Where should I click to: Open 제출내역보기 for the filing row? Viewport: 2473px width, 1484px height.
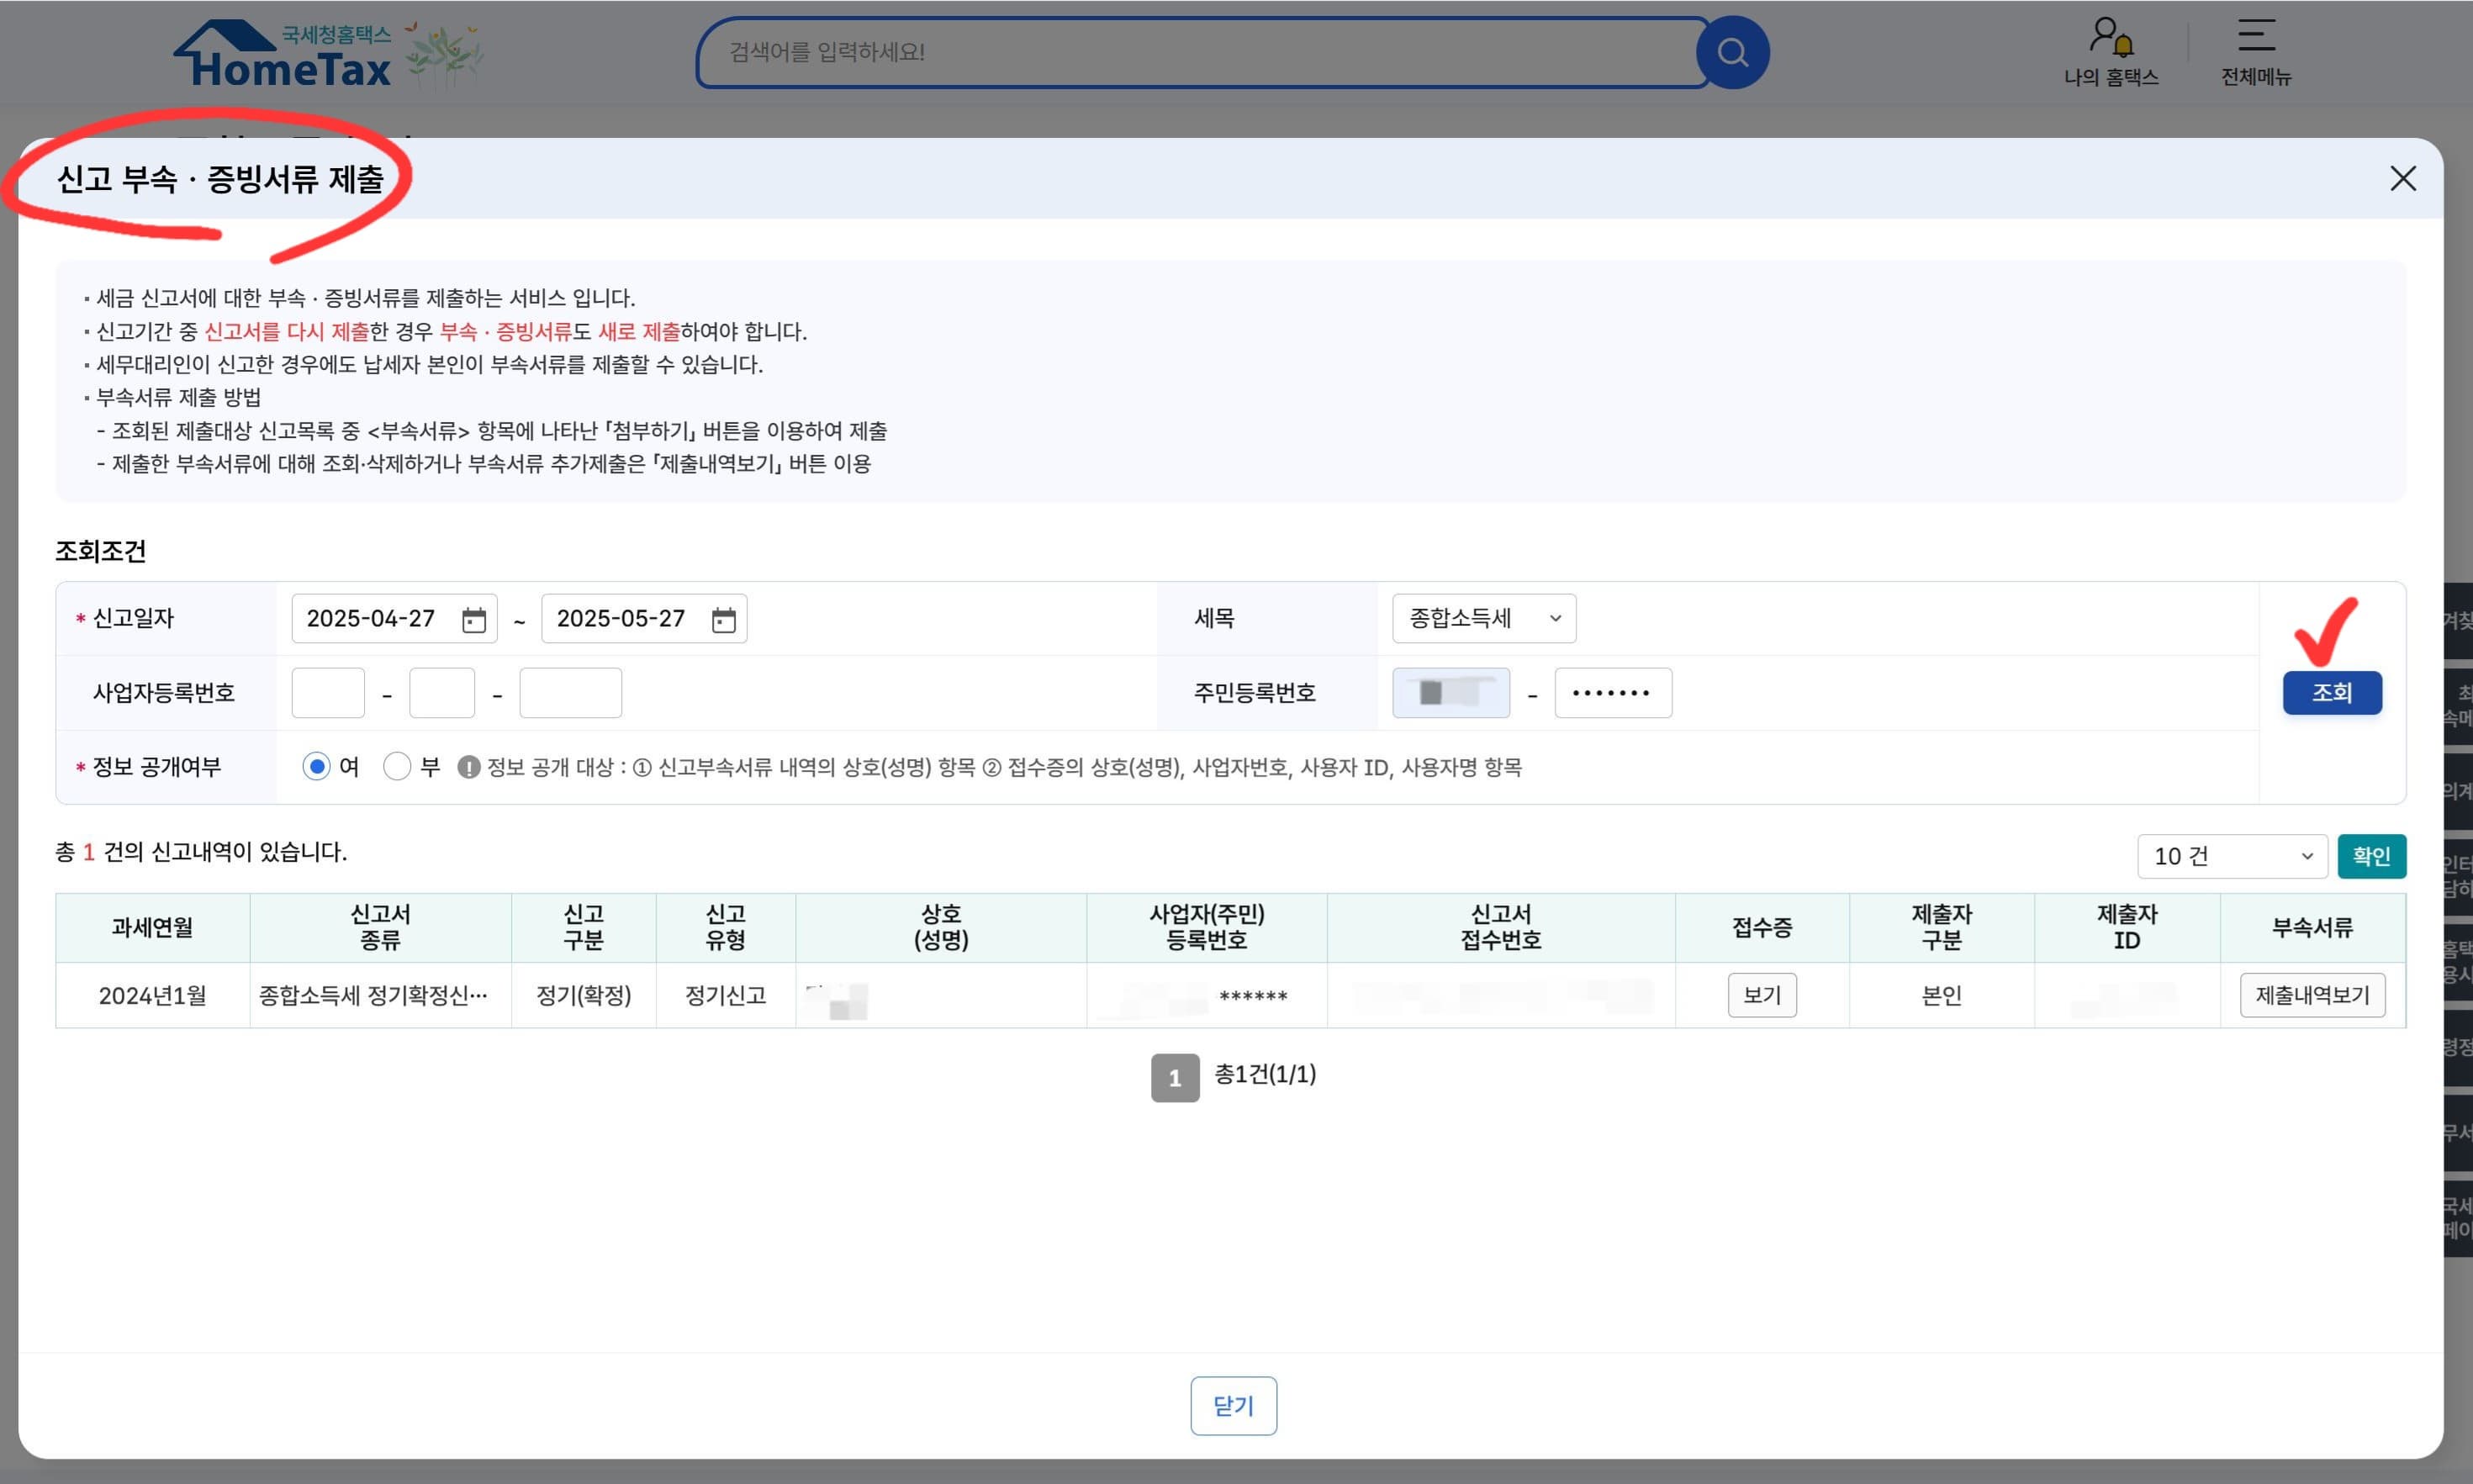click(x=2311, y=995)
